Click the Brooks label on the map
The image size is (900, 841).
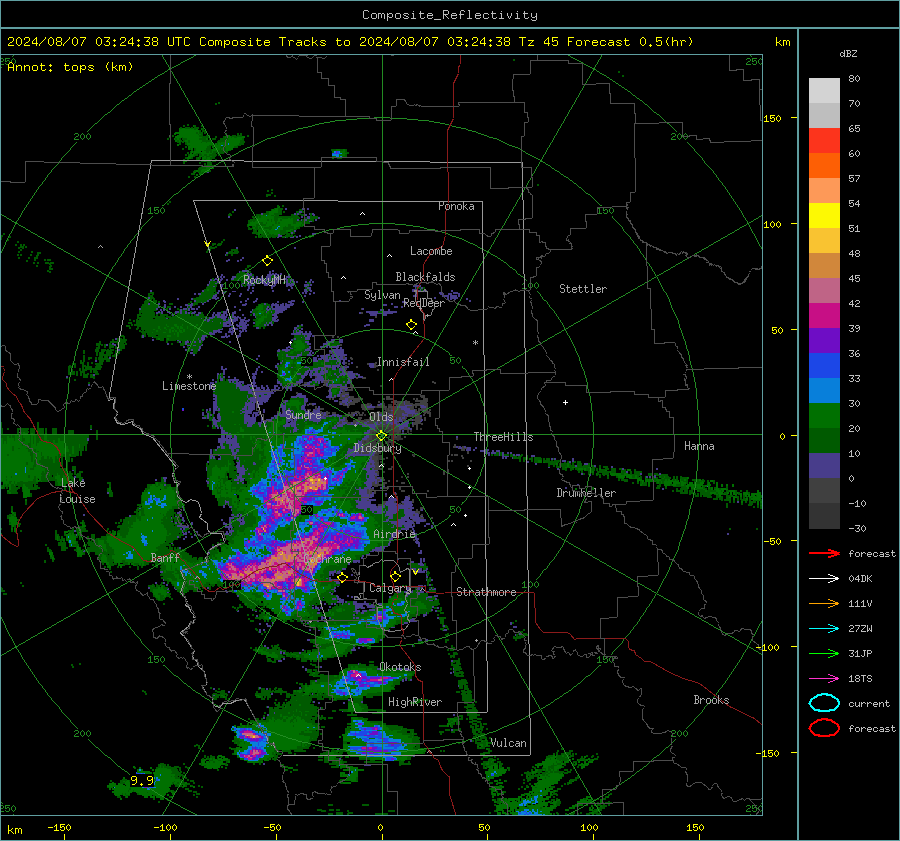pyautogui.click(x=711, y=700)
